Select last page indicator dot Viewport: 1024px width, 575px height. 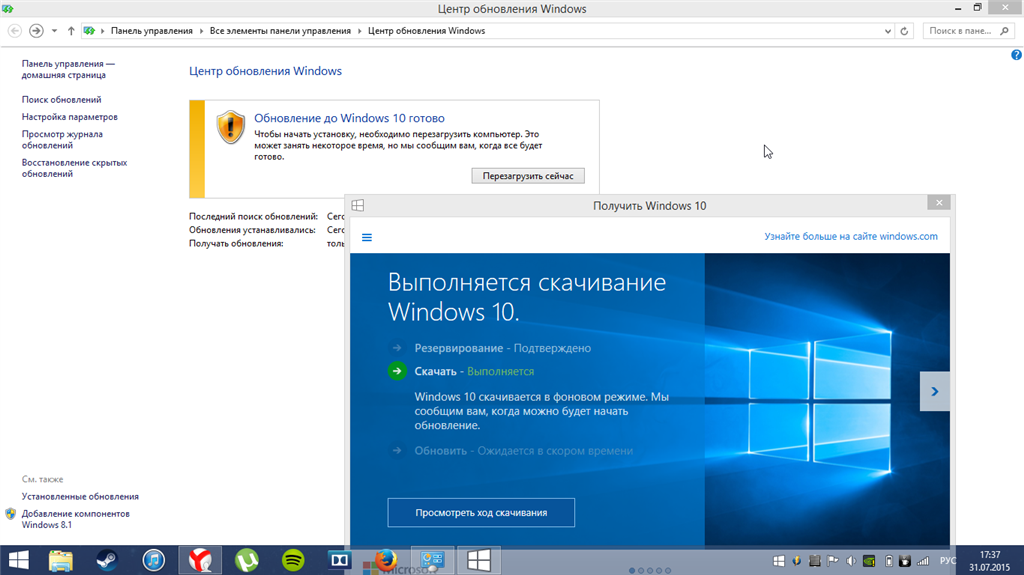click(667, 570)
